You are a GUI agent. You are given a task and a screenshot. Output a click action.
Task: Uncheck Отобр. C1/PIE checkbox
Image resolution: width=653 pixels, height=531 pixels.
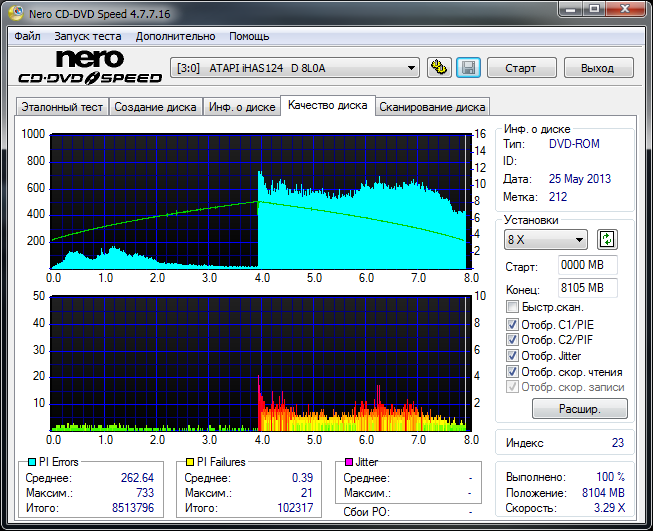click(x=512, y=324)
